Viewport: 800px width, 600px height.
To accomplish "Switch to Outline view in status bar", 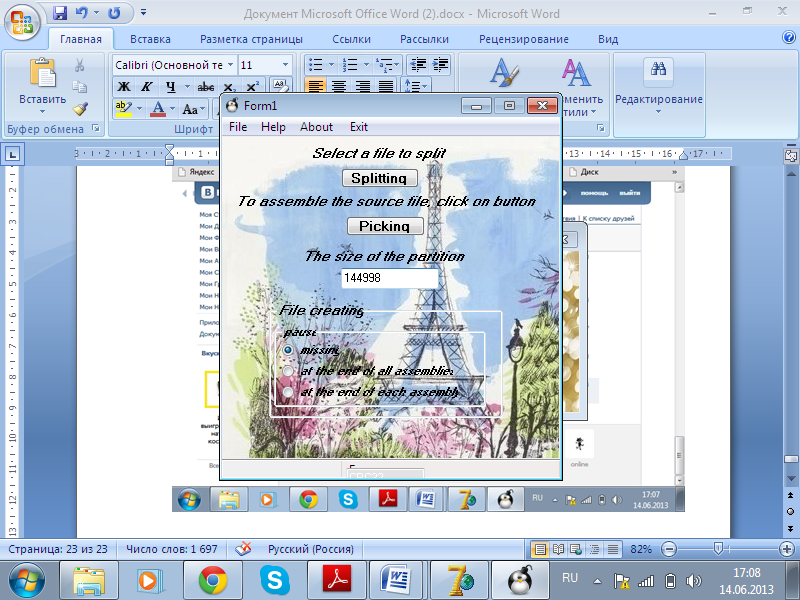I will [594, 549].
